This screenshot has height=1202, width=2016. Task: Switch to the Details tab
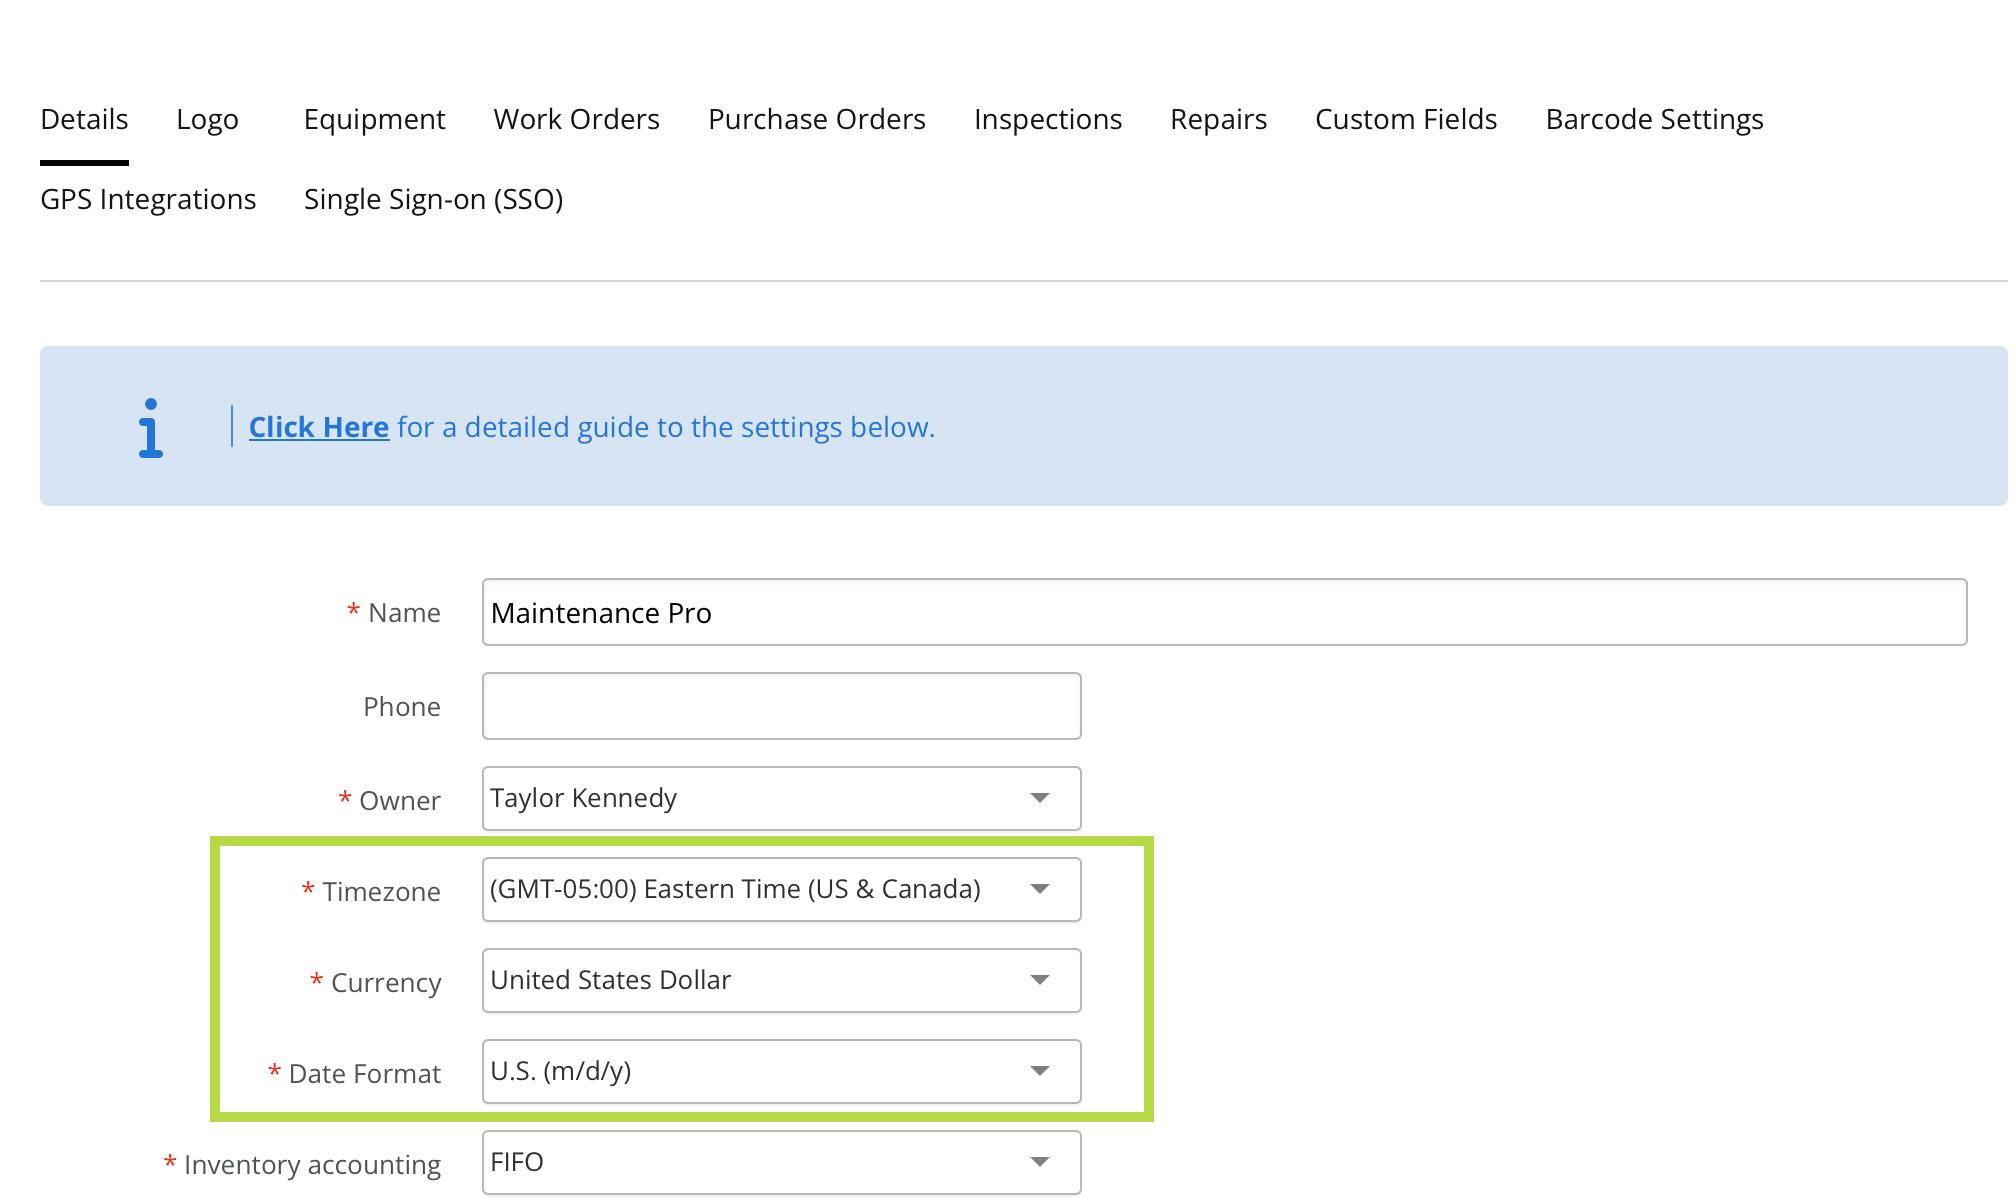[84, 119]
